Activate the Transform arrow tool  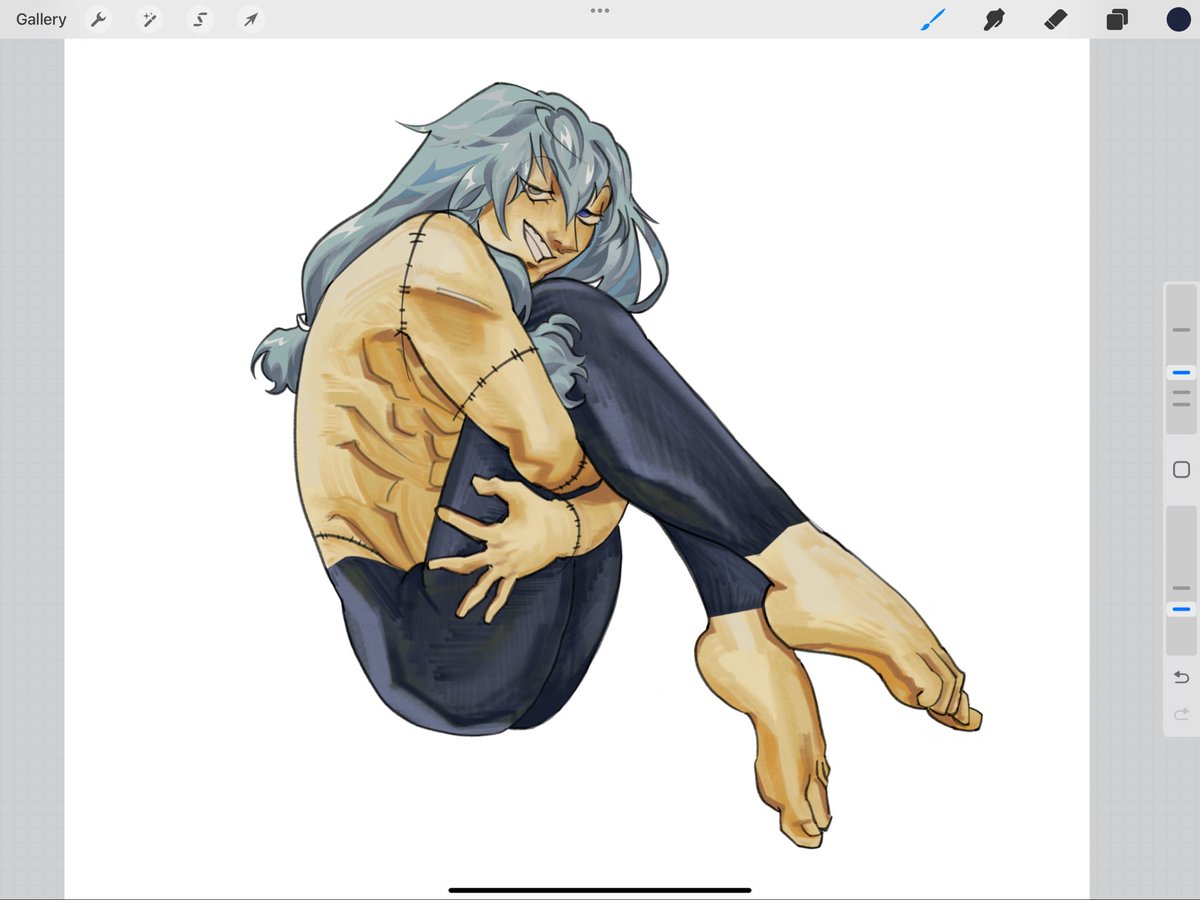tap(251, 19)
